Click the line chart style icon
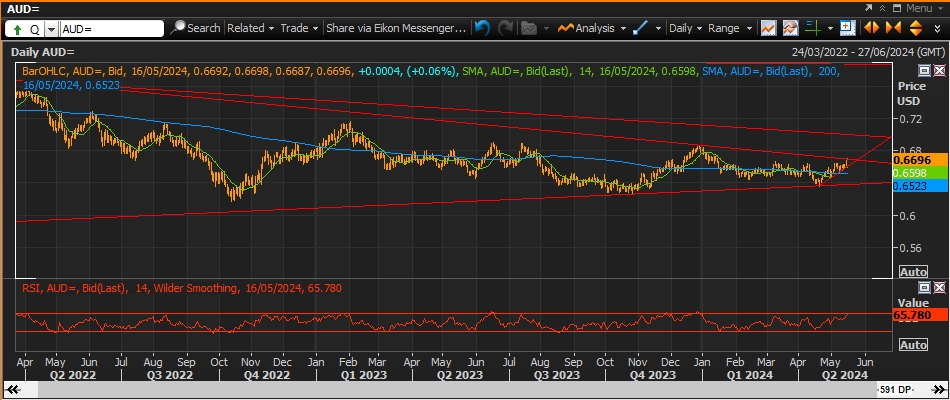 (x=769, y=28)
